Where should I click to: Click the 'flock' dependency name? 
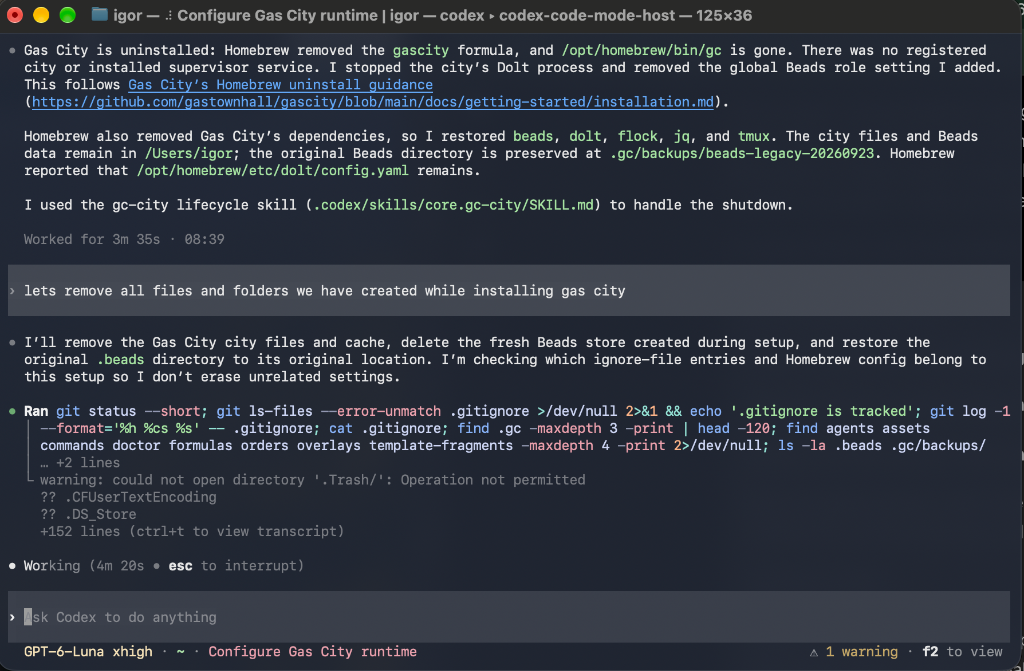637,136
